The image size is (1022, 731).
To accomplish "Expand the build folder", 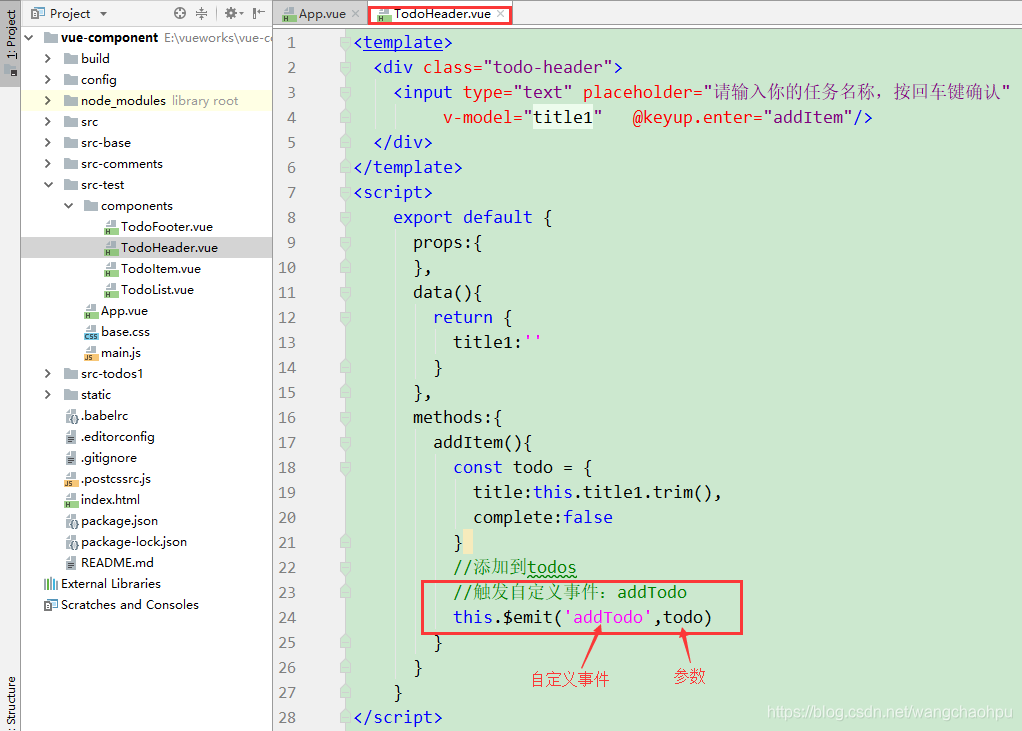I will point(47,59).
